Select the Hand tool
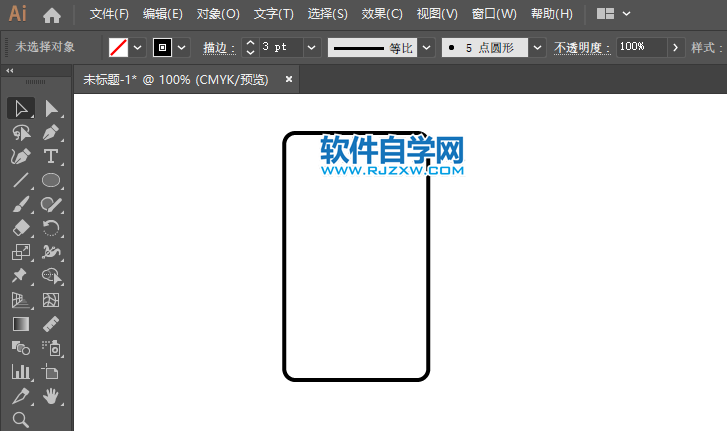 tap(51, 396)
